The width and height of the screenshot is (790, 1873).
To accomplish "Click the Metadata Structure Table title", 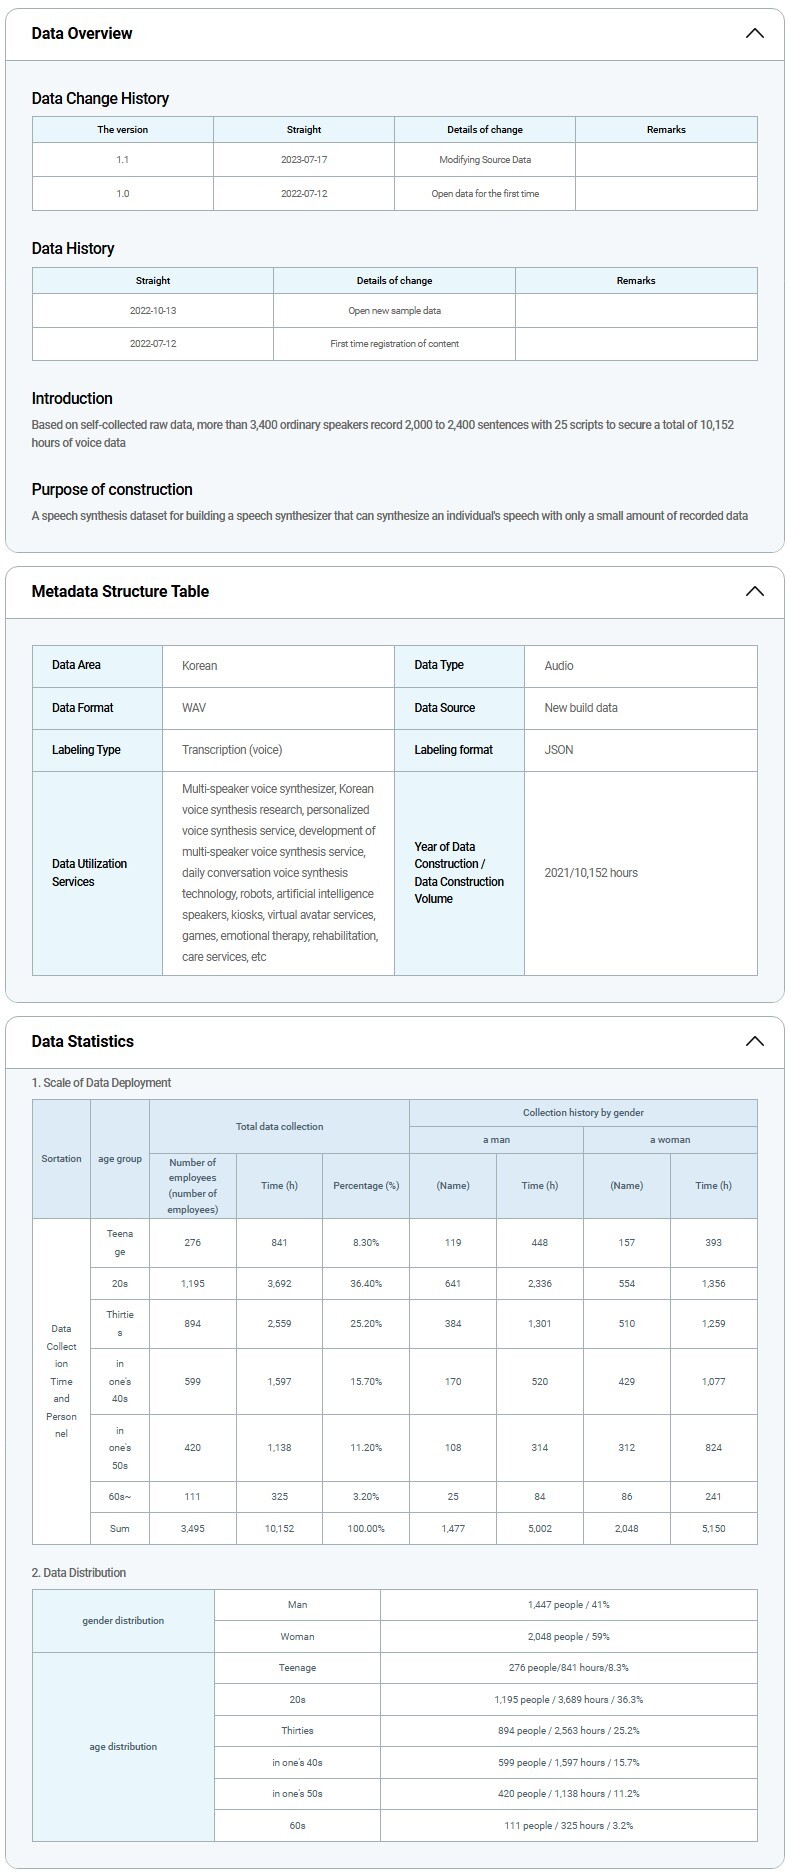I will [x=120, y=591].
